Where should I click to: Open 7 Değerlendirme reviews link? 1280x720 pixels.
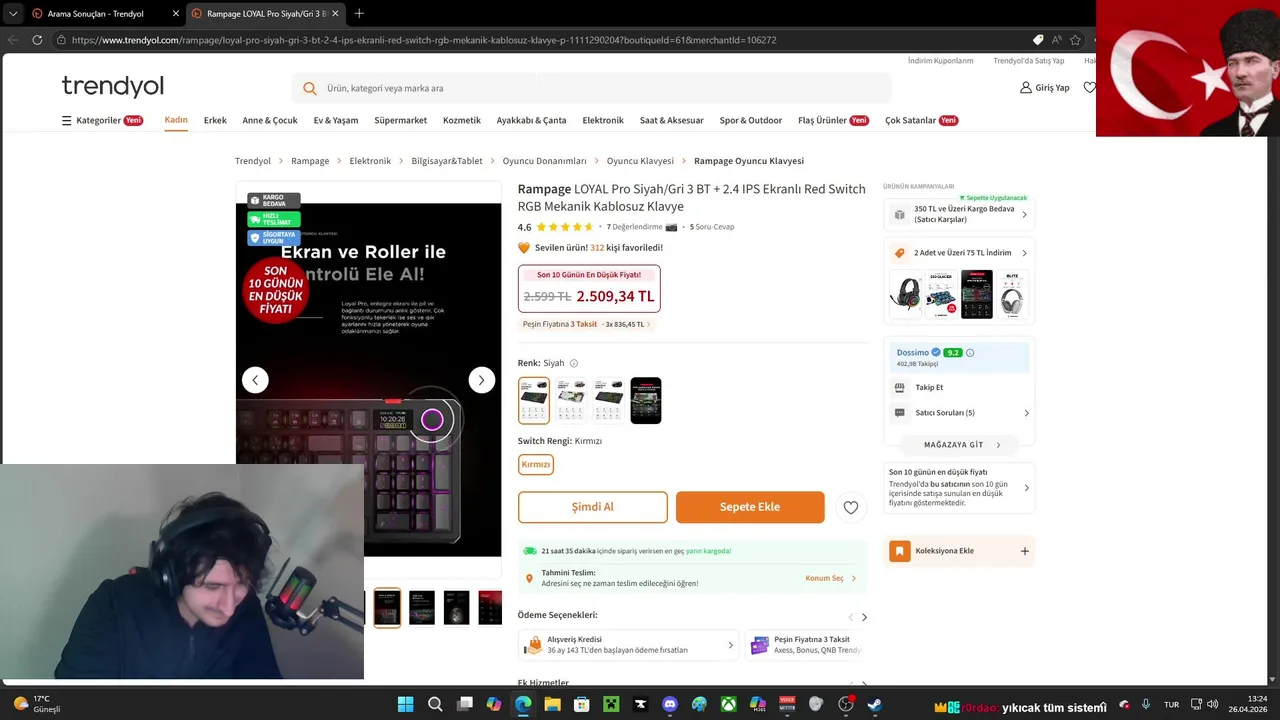point(635,227)
